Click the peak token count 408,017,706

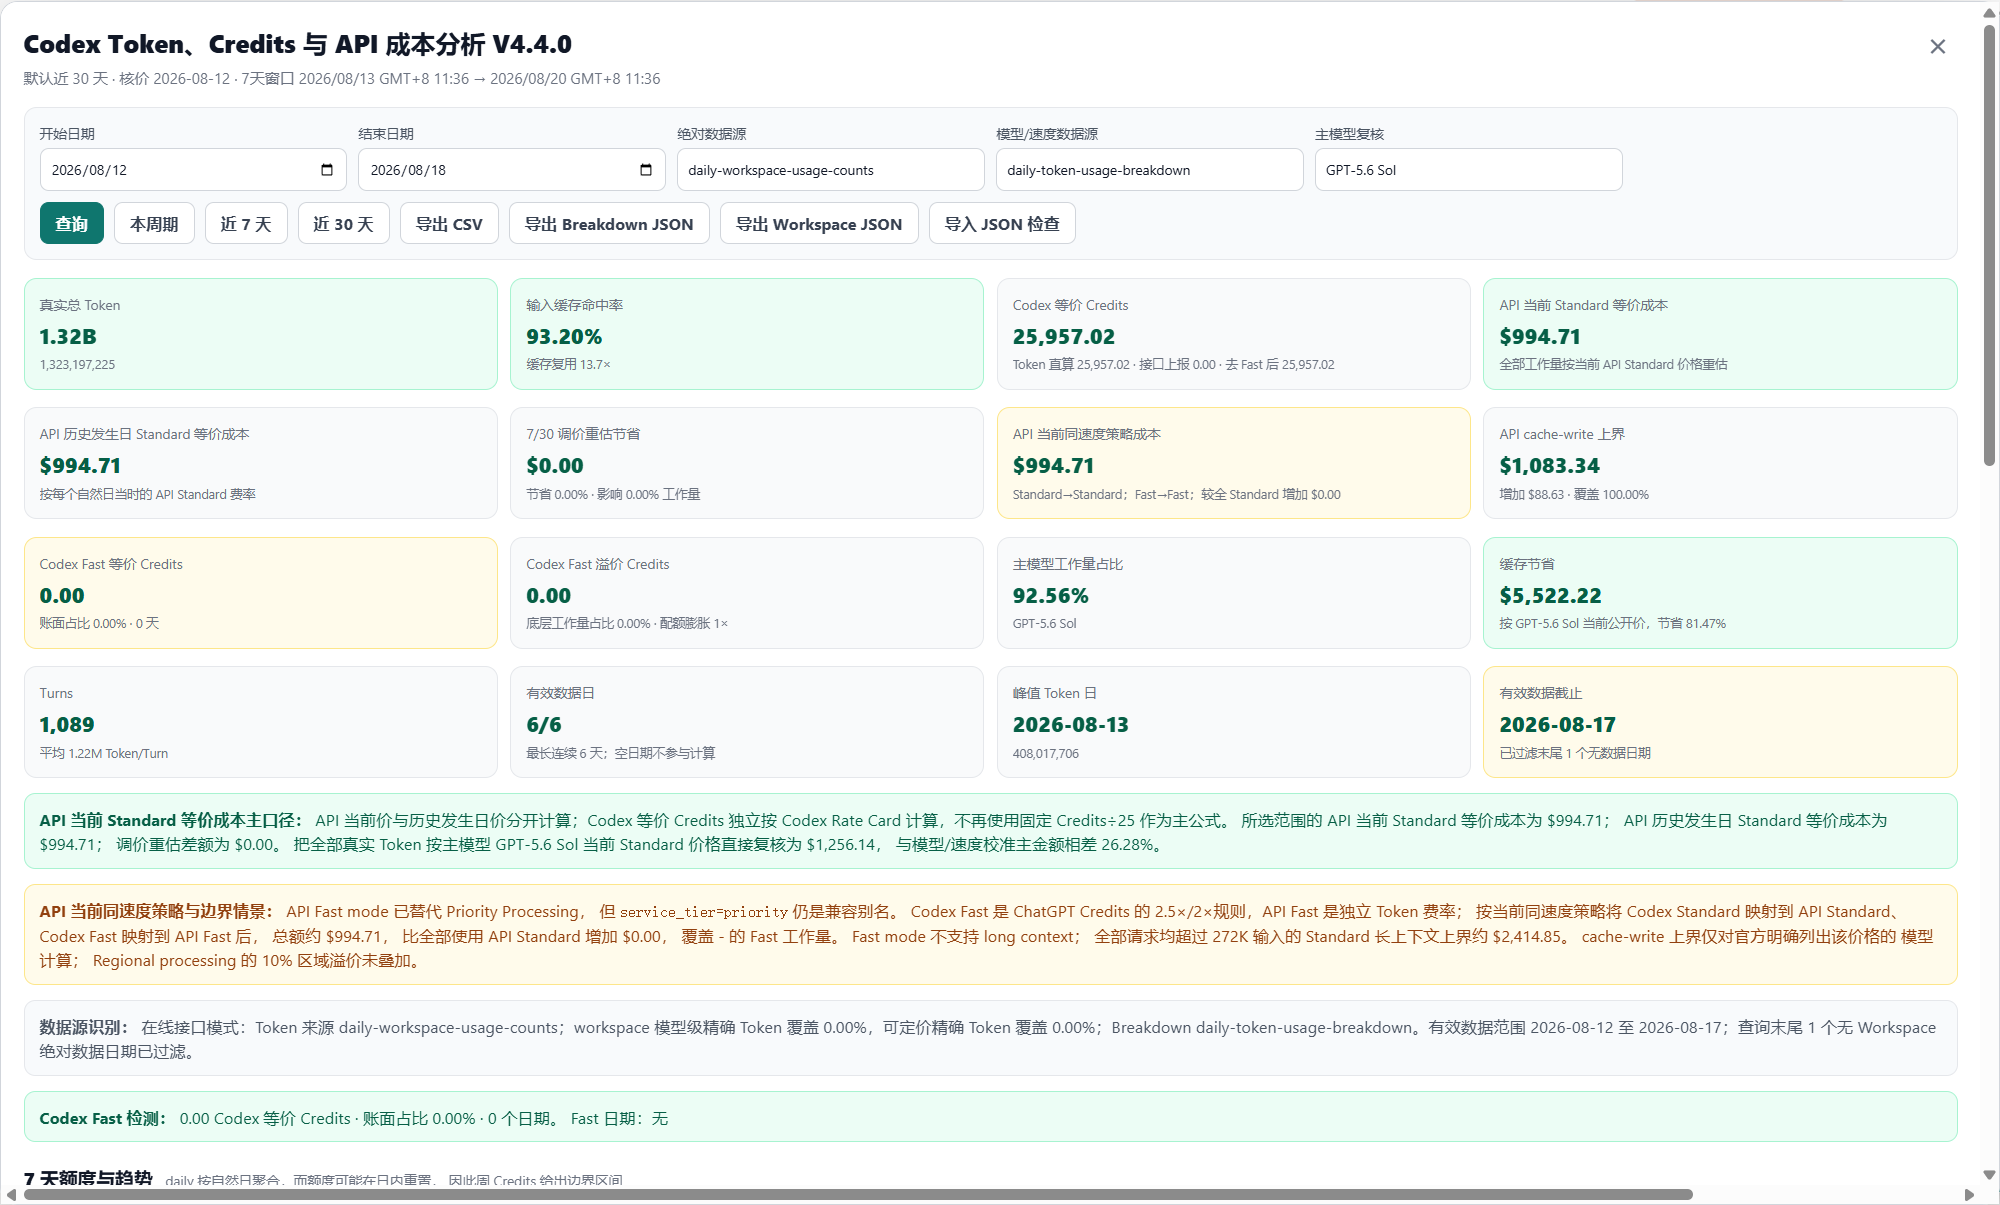pyautogui.click(x=1046, y=754)
